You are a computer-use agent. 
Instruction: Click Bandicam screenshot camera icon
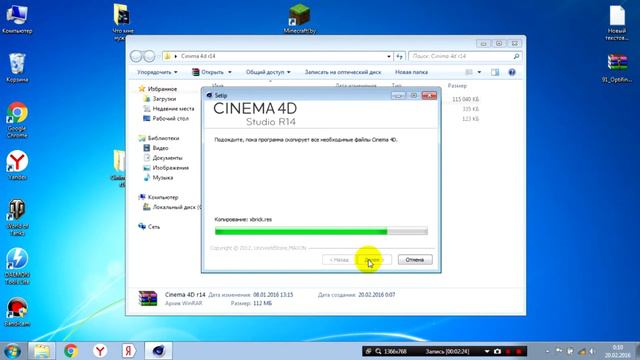(497, 351)
